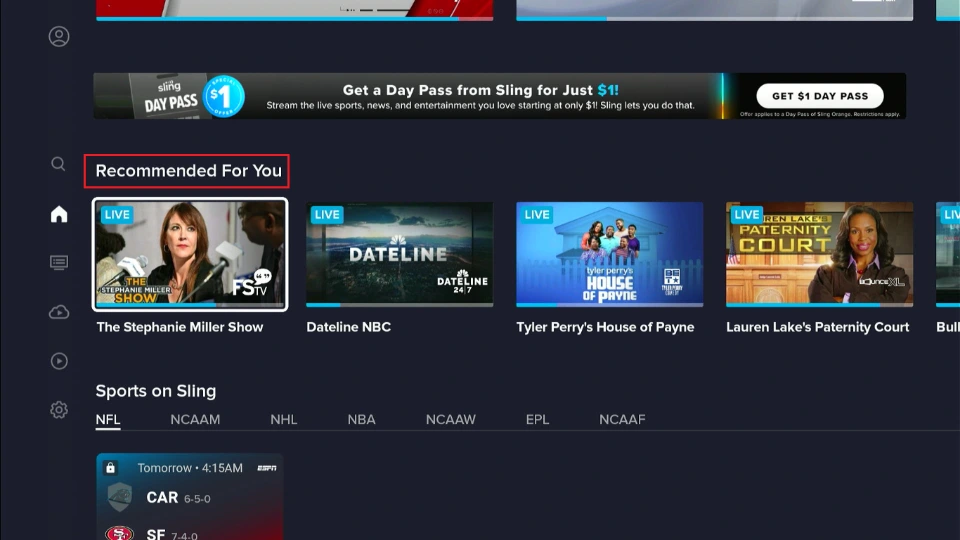960x540 pixels.
Task: Open the user profile icon
Action: click(x=59, y=37)
